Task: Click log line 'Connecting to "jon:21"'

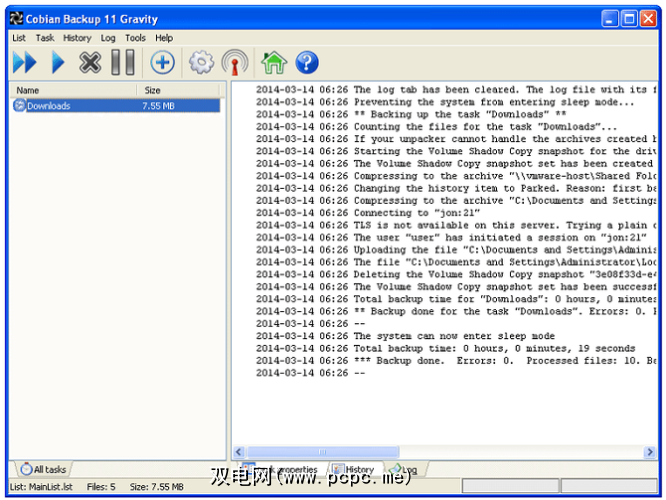Action: pos(368,213)
